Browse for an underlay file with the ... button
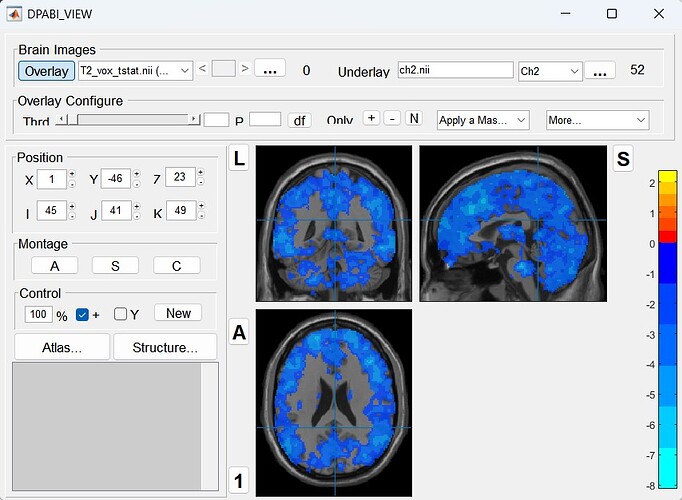Image resolution: width=682 pixels, height=500 pixels. pos(600,71)
